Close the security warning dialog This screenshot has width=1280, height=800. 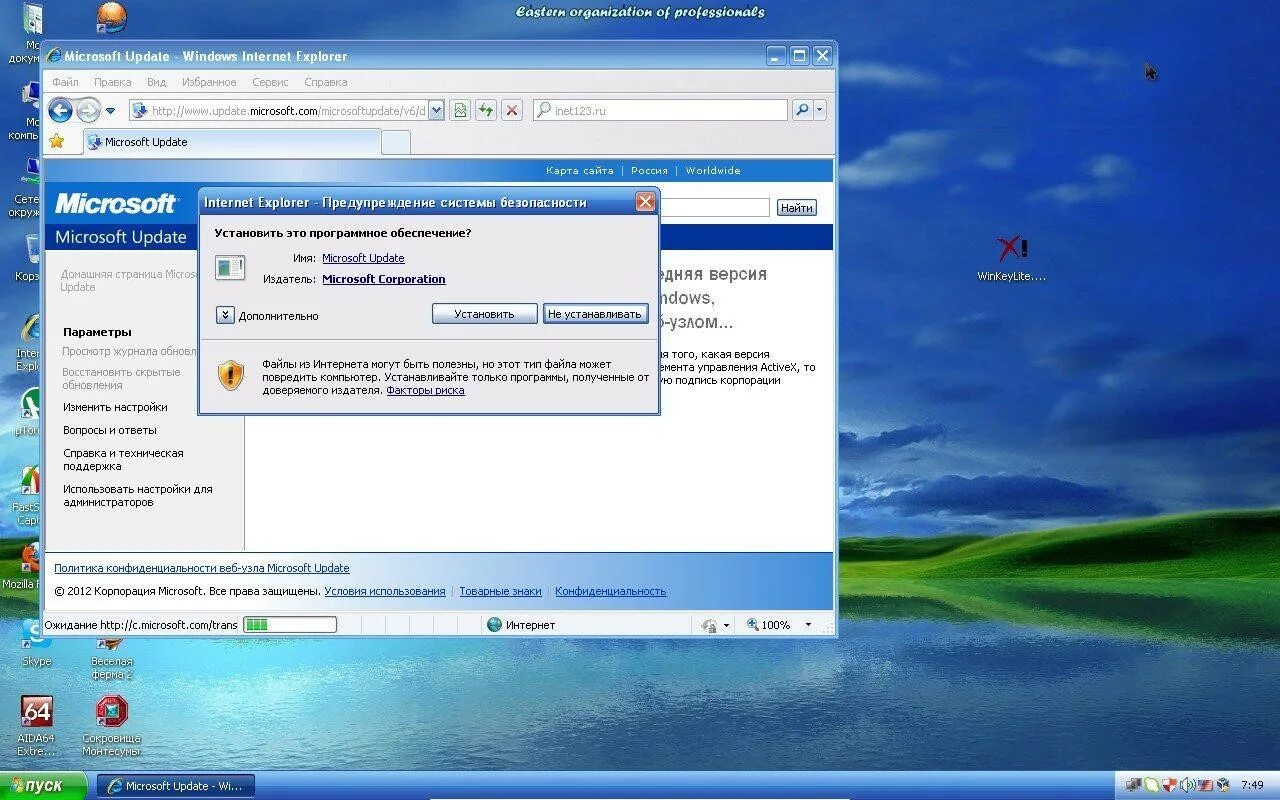click(645, 202)
